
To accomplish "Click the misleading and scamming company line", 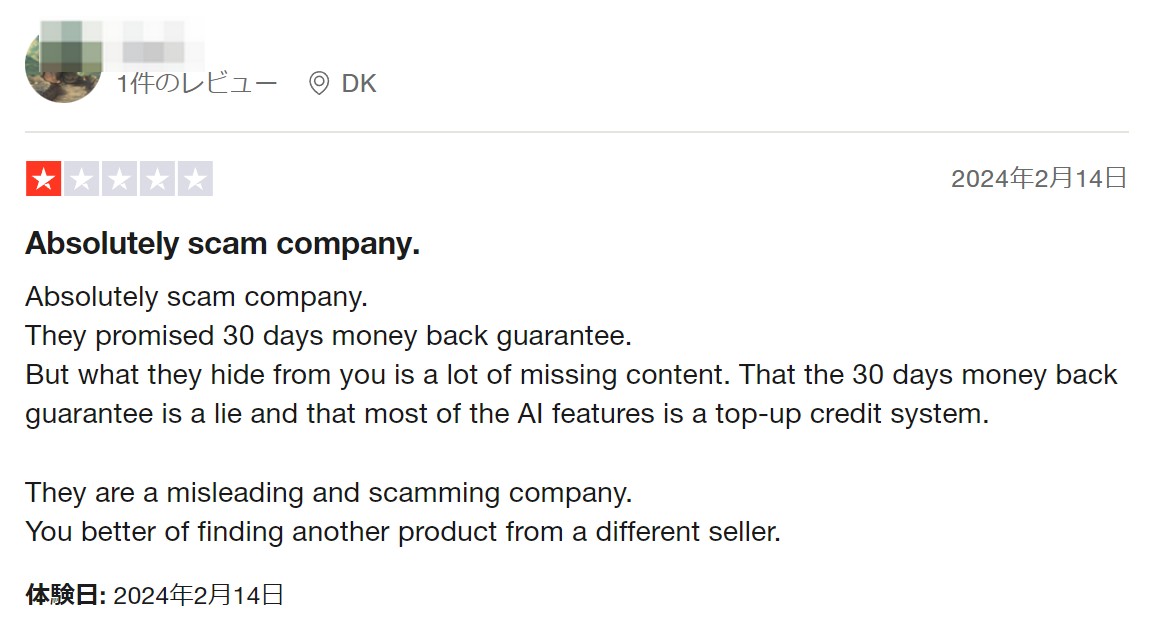I will point(328,492).
